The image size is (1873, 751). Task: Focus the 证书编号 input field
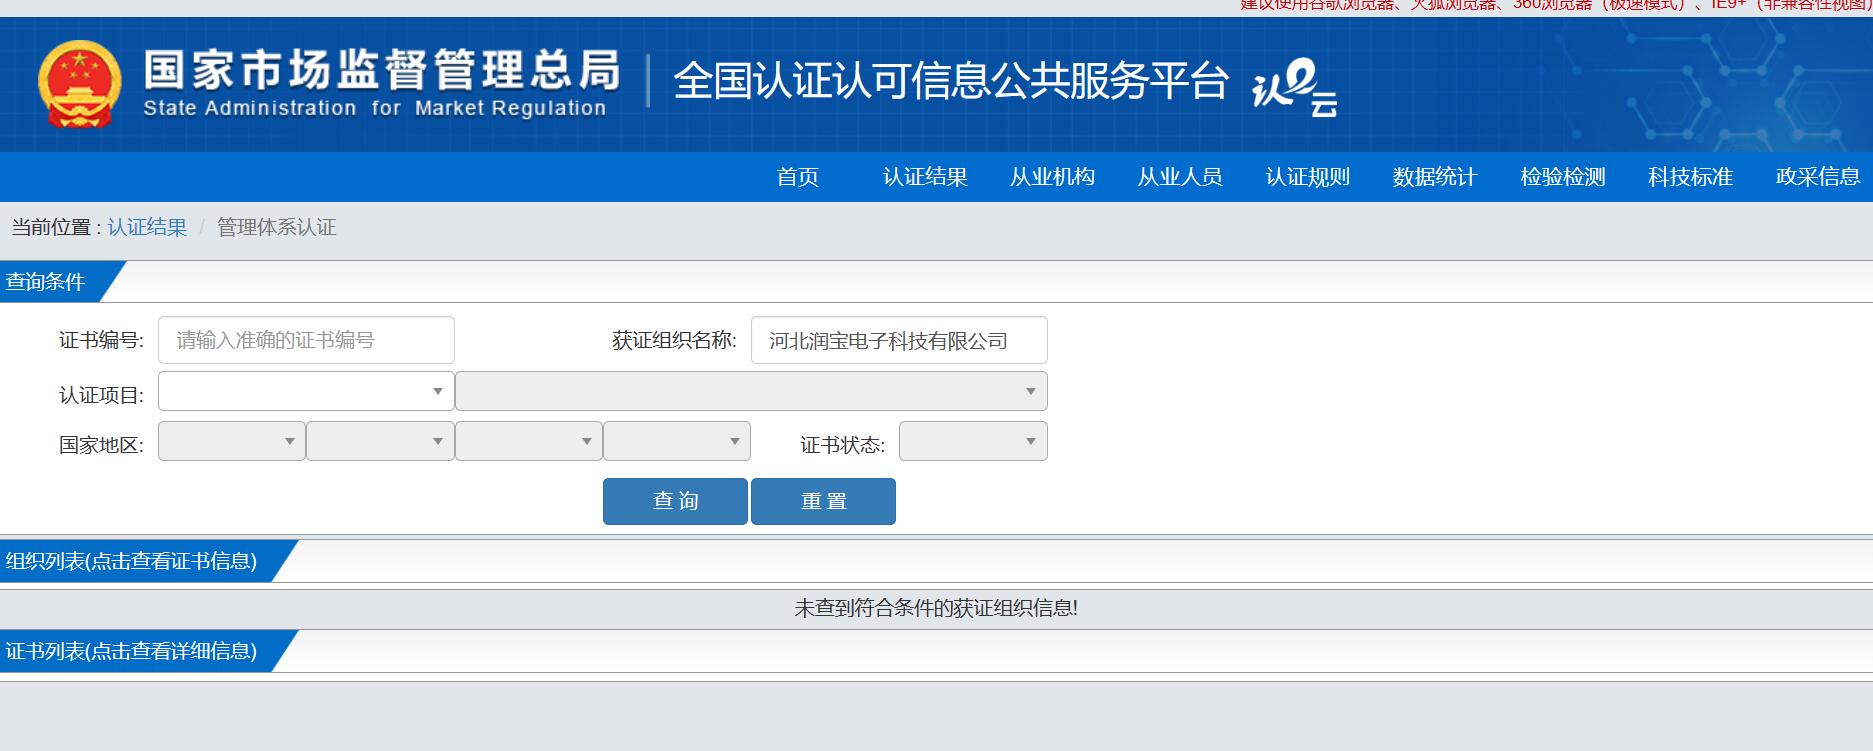pos(306,340)
